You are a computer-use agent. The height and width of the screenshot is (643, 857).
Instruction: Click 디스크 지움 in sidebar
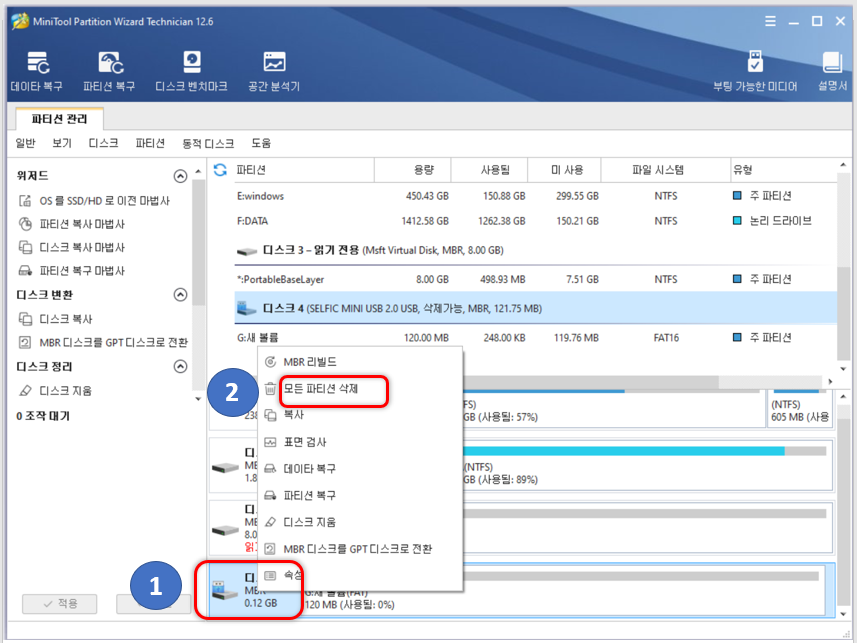click(x=55, y=390)
